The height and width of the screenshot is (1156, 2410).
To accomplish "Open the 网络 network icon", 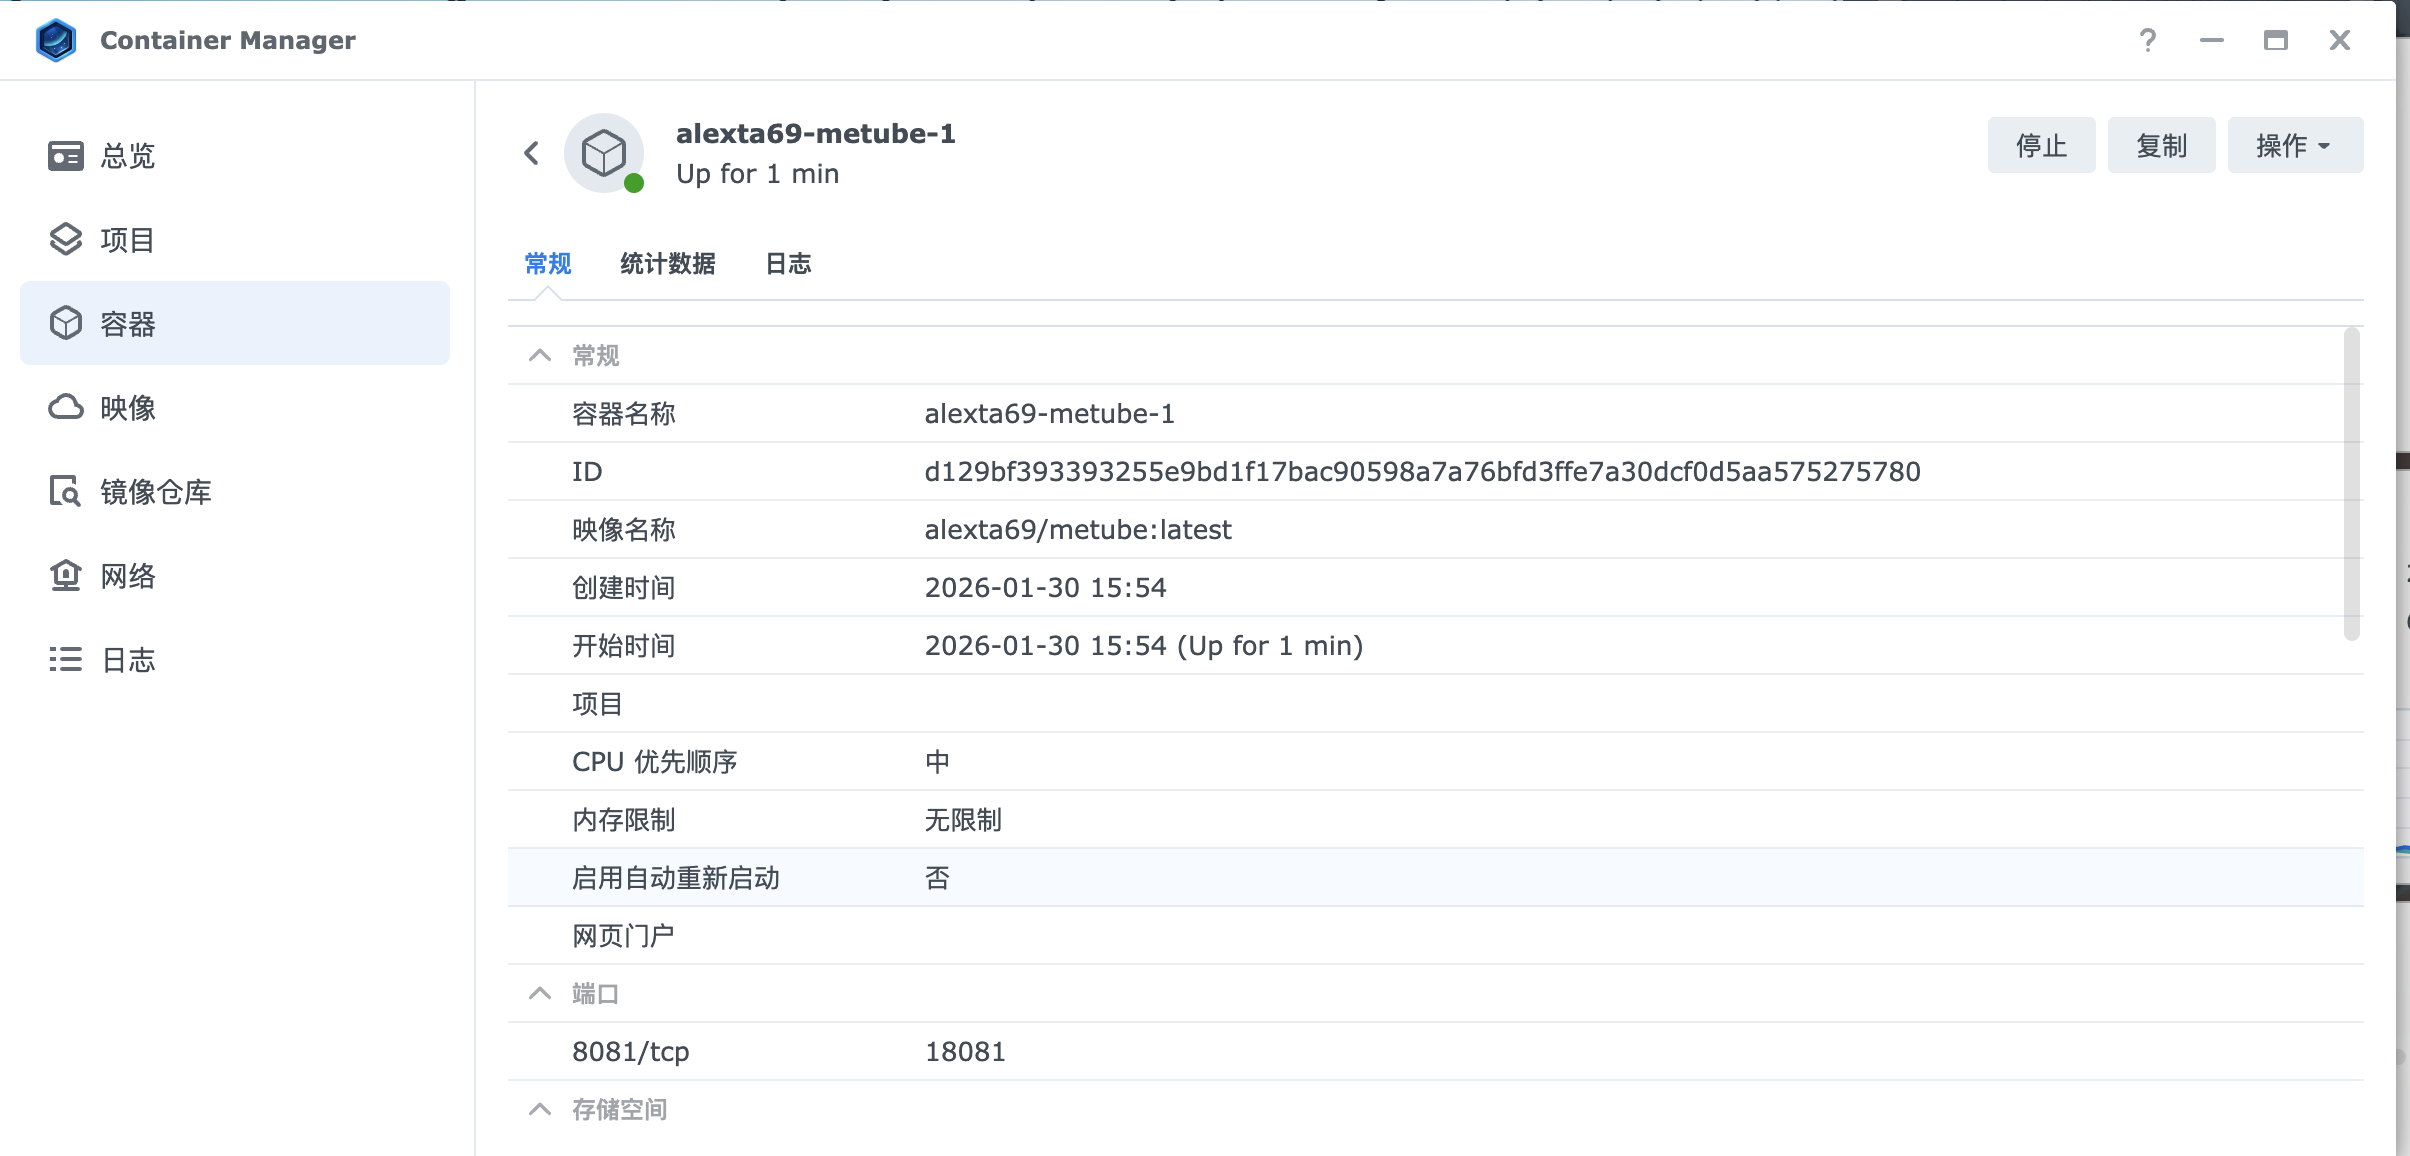I will pos(66,575).
